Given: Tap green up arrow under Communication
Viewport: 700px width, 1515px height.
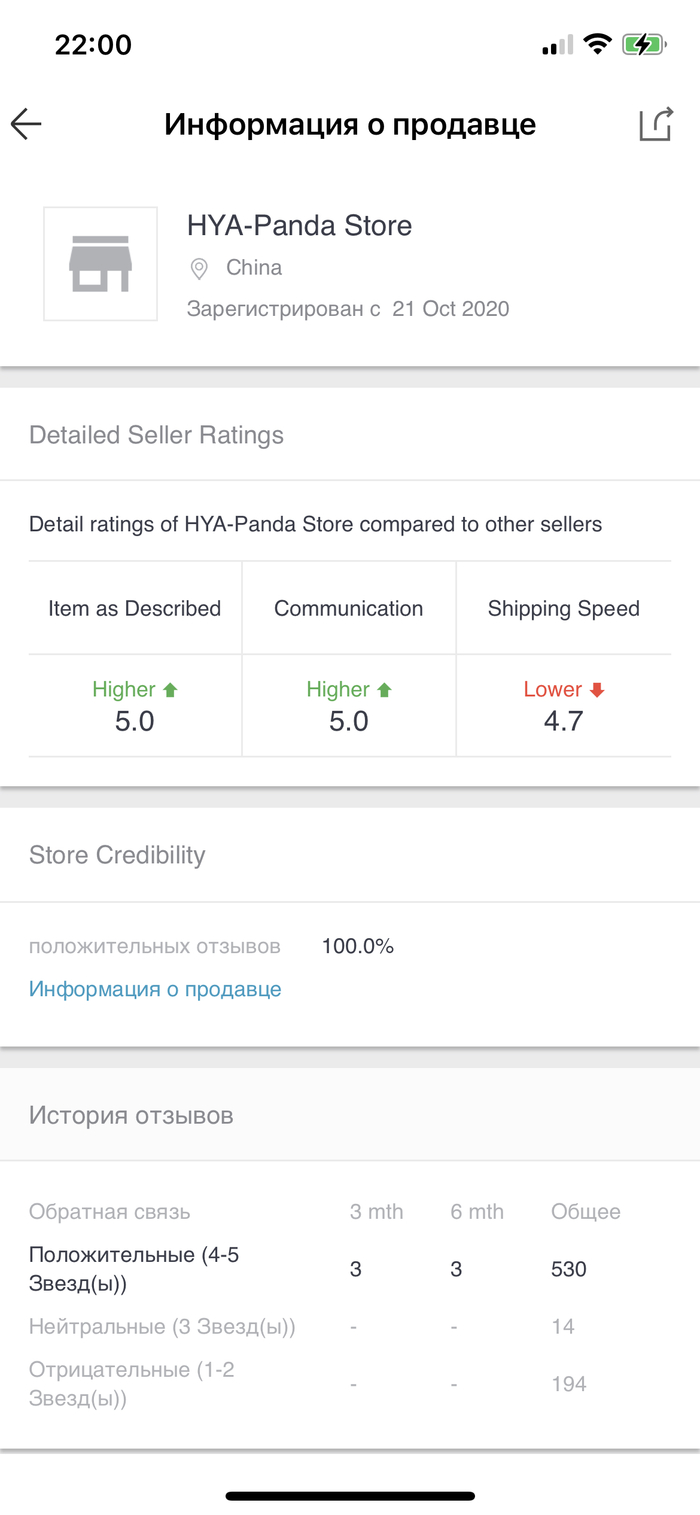Looking at the screenshot, I should [384, 690].
